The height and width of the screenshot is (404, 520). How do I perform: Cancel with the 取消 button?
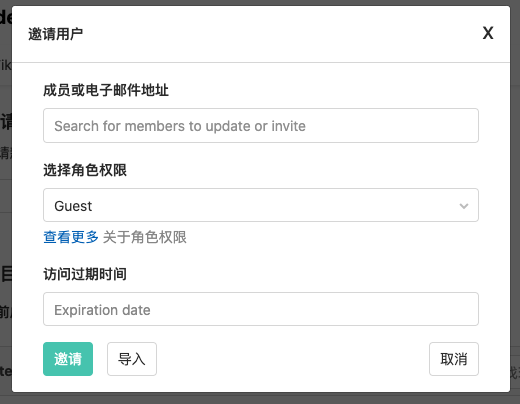454,359
